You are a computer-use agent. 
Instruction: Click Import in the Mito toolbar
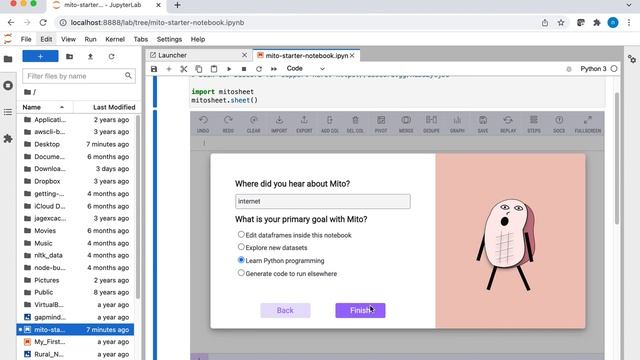(x=279, y=124)
